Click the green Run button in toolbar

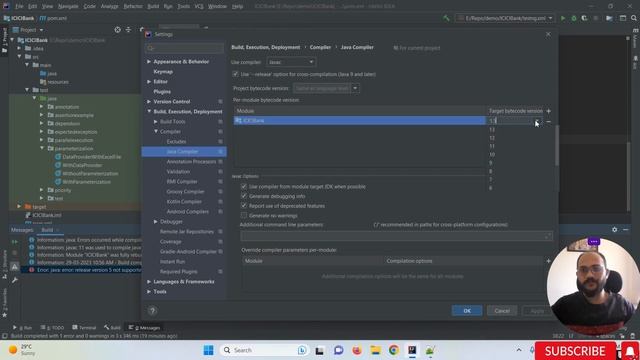pyautogui.click(x=563, y=18)
